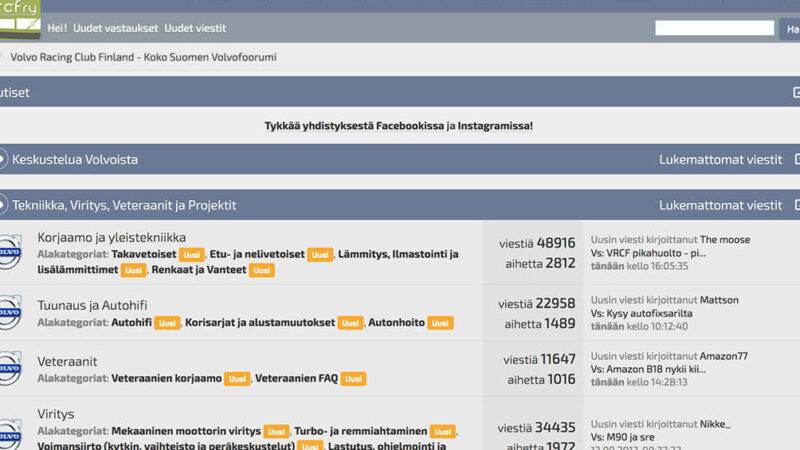Click the search input field
This screenshot has width=800, height=450.
714,28
